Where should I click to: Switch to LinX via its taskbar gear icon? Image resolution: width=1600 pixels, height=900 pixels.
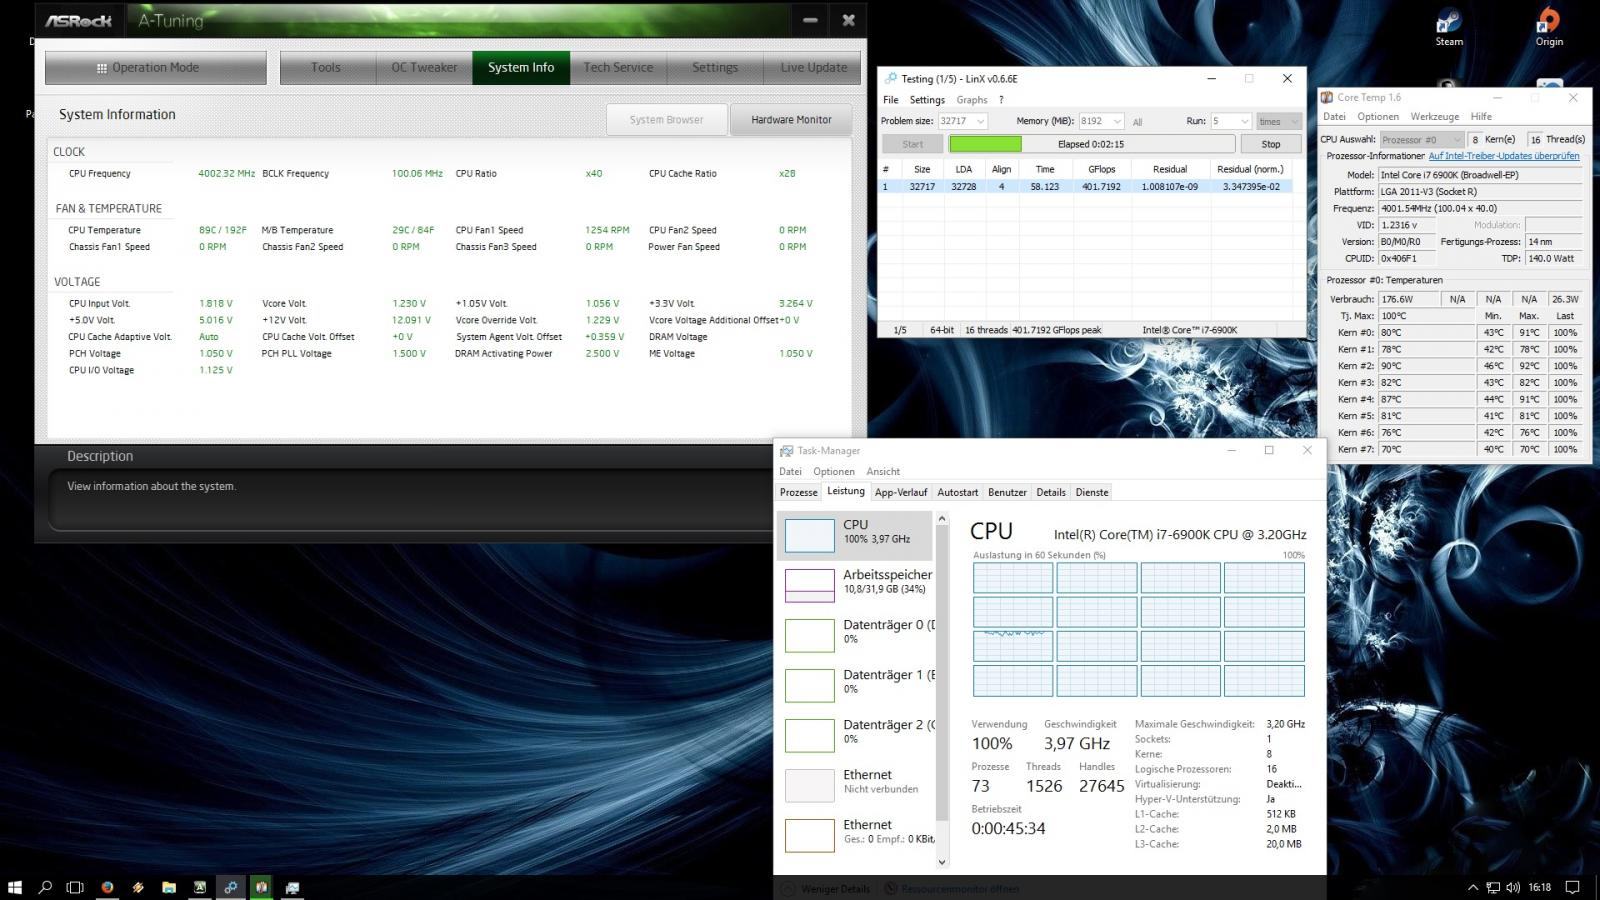[x=231, y=887]
